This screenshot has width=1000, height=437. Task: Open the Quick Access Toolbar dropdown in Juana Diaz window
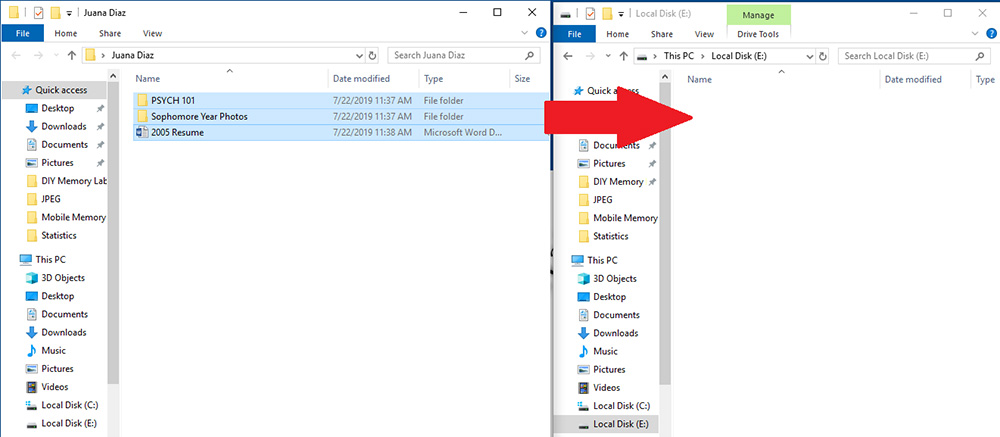pyautogui.click(x=71, y=13)
